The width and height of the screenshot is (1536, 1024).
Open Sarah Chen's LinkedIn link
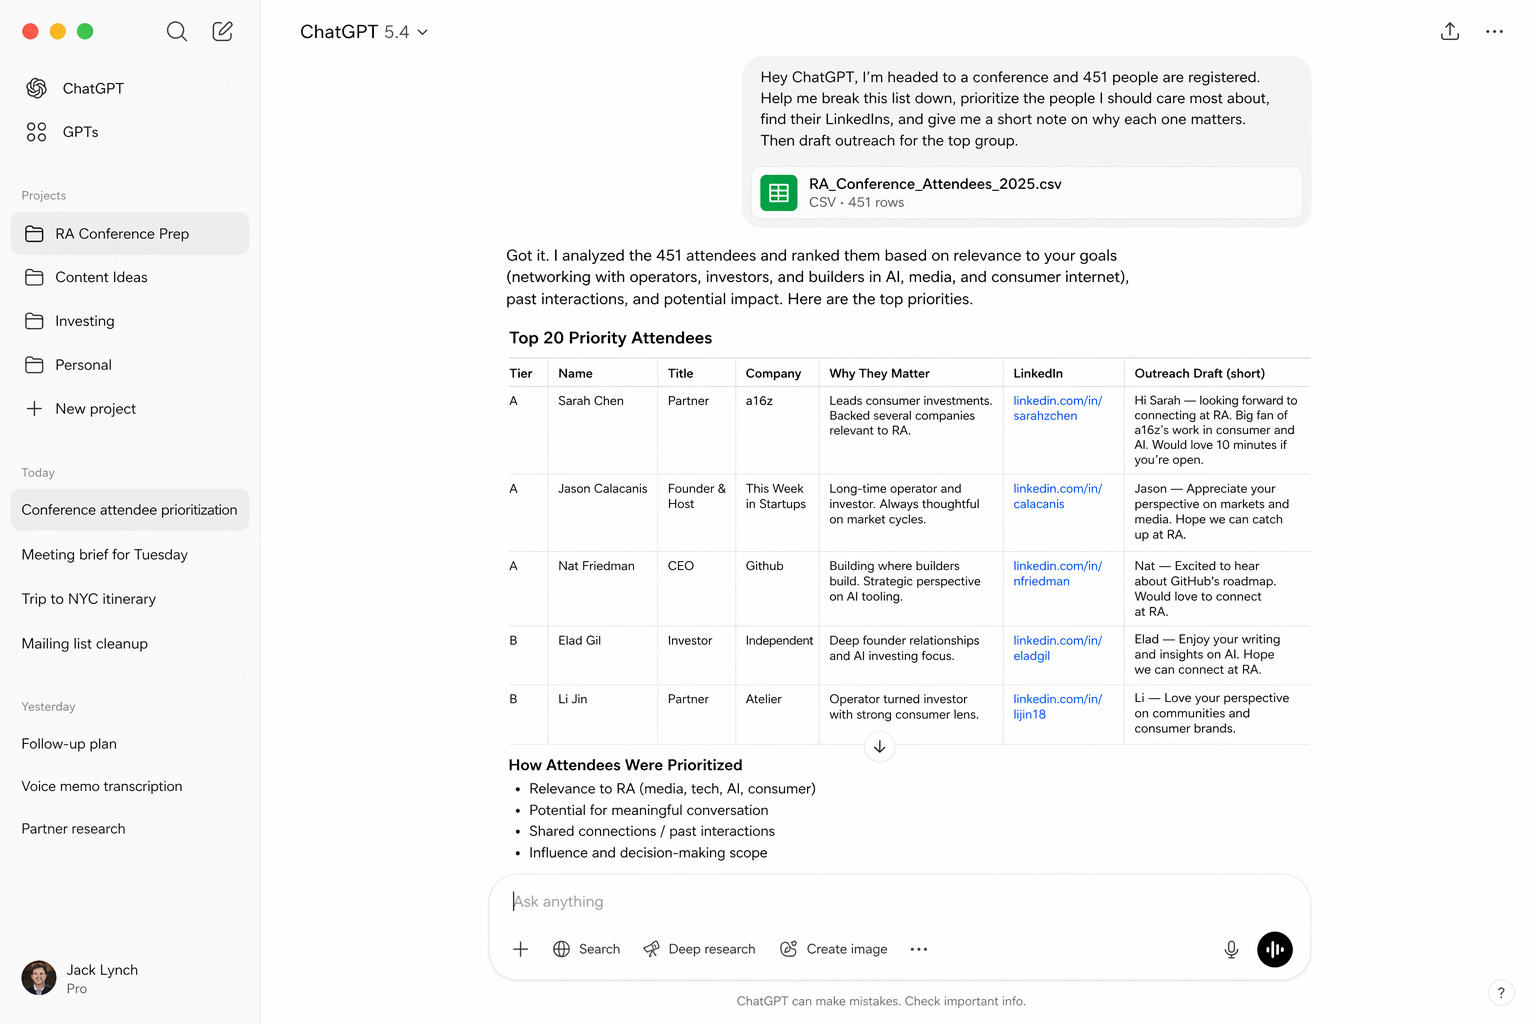1057,408
